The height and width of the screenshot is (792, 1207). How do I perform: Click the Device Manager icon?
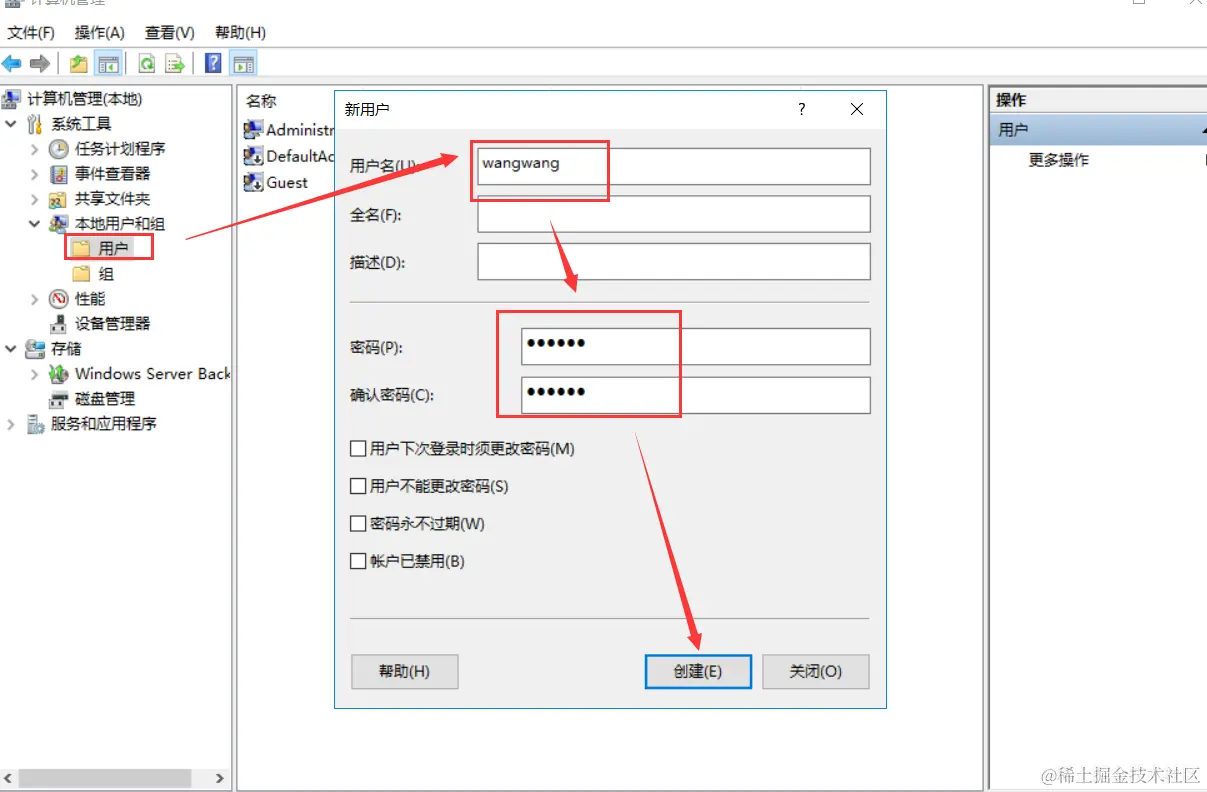(59, 324)
